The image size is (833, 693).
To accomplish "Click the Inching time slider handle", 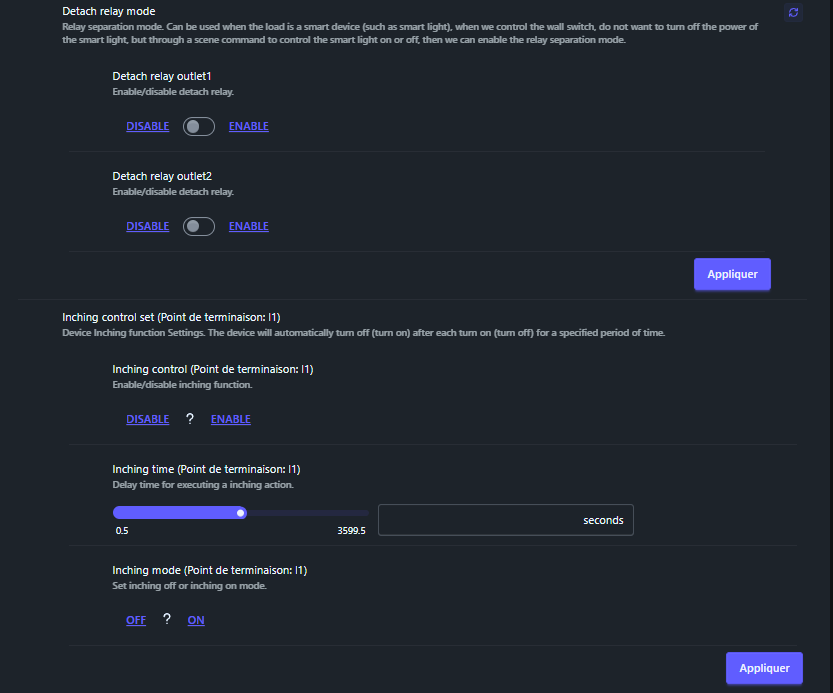I will 241,513.
